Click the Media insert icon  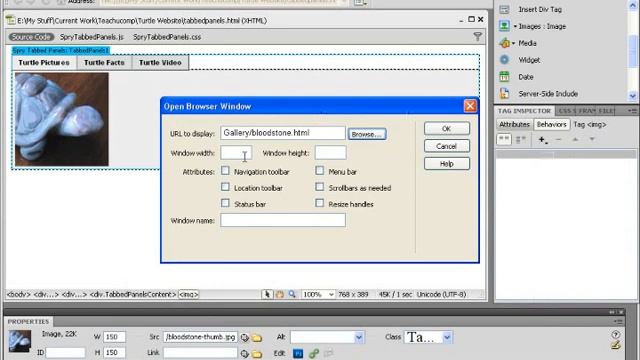pyautogui.click(x=504, y=43)
